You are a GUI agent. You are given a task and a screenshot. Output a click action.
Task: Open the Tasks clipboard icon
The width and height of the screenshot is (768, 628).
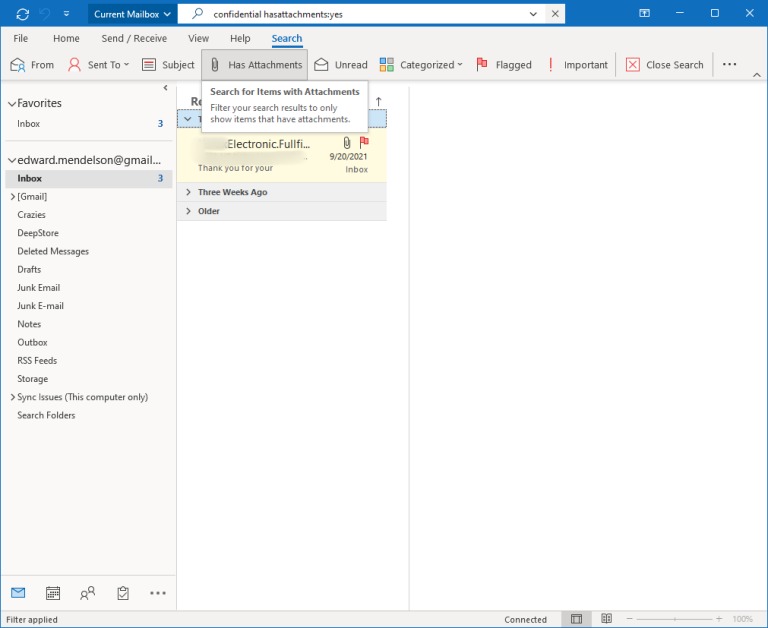(x=123, y=593)
